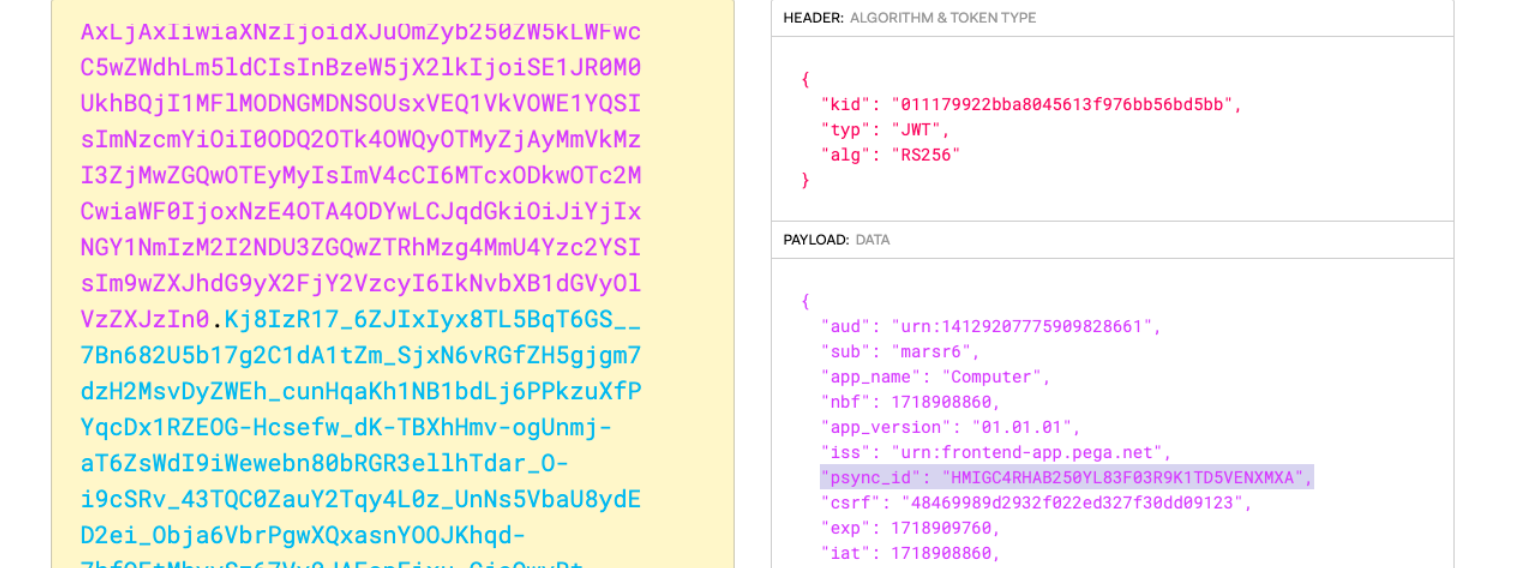Click the opening brace of payload JSON
1536x568 pixels.
805,301
